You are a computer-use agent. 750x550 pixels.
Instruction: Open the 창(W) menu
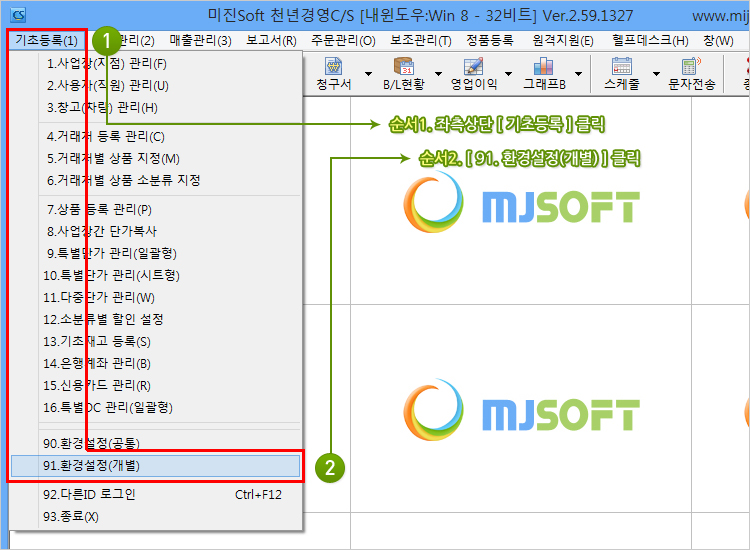tap(718, 41)
